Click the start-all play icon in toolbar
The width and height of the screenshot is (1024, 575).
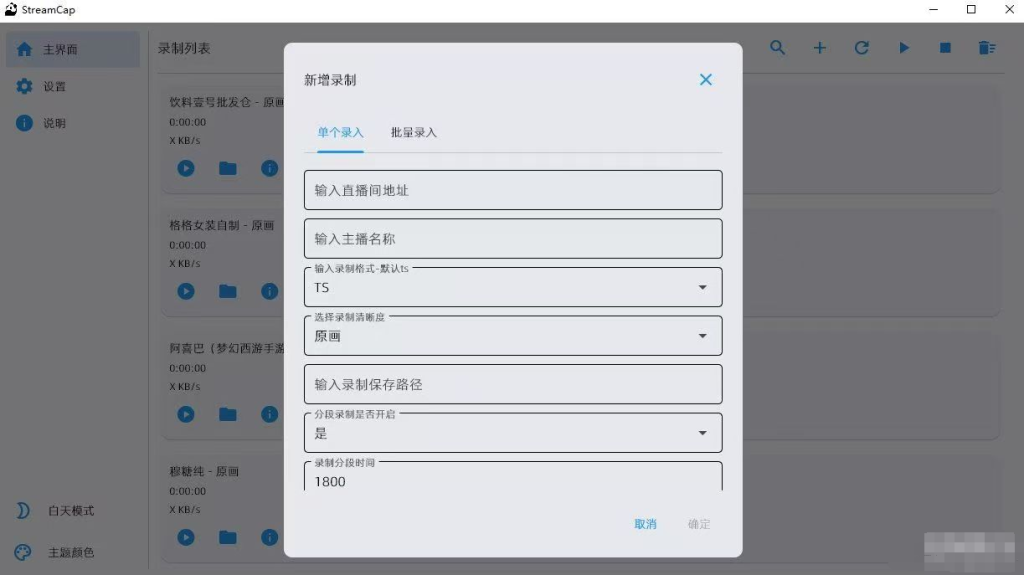pos(904,48)
